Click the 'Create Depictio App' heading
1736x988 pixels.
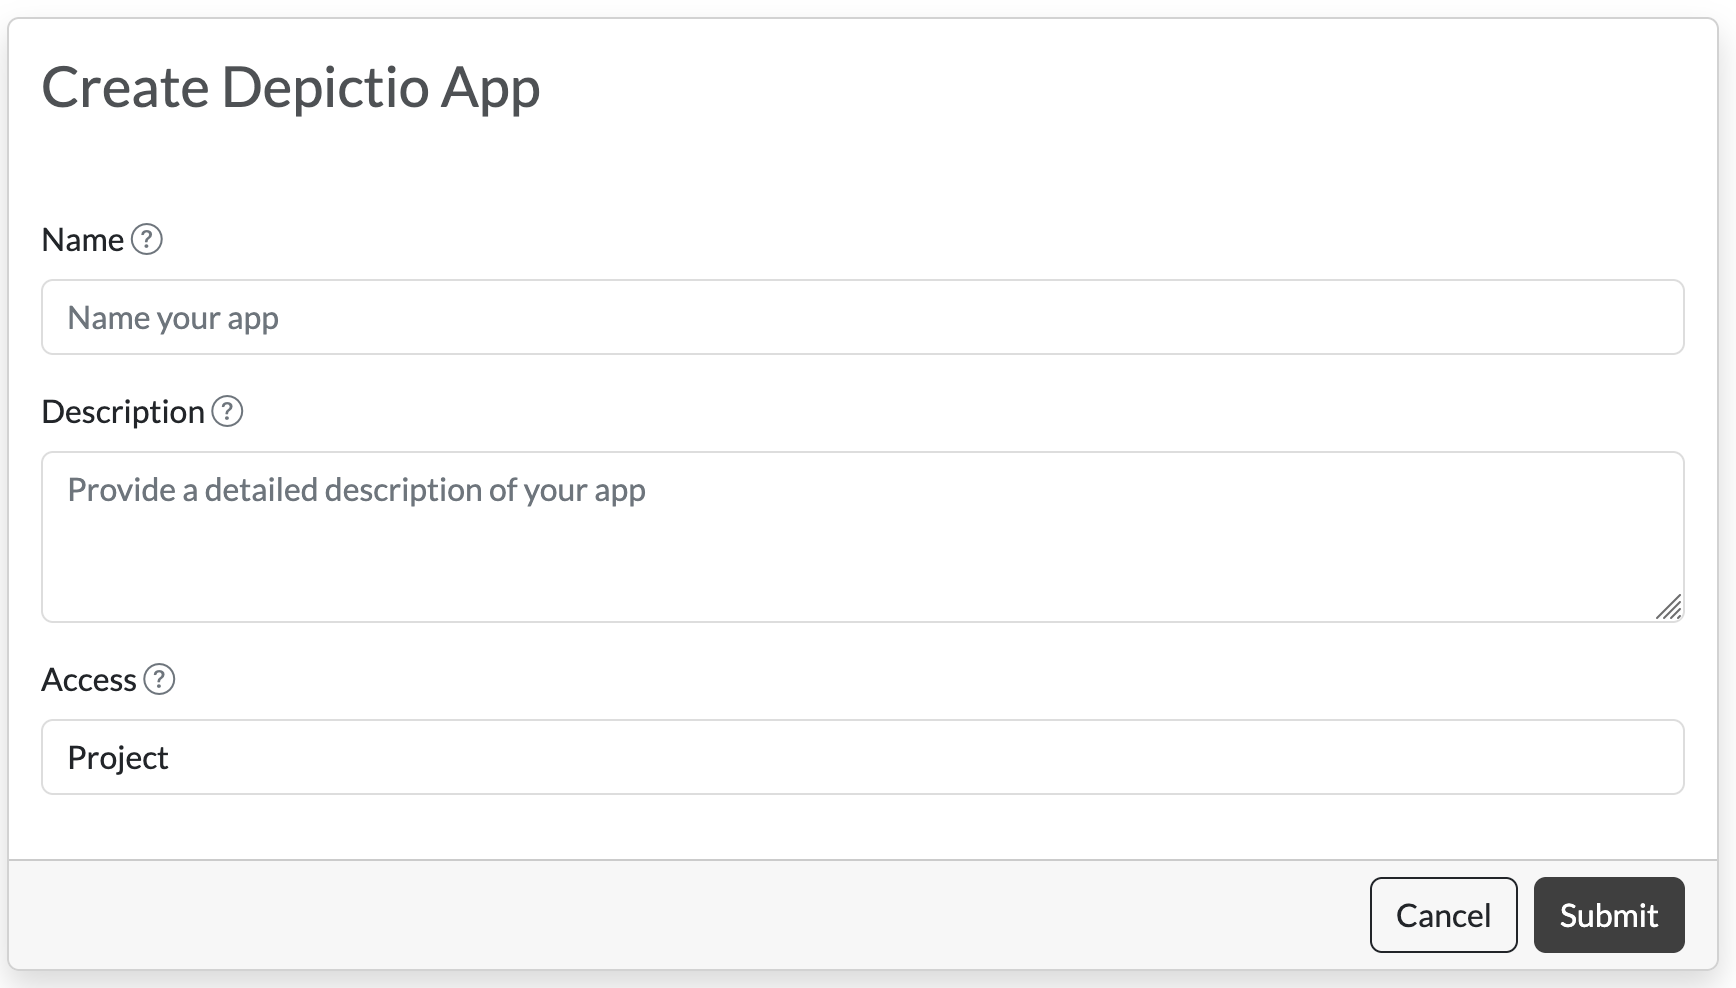[x=290, y=87]
